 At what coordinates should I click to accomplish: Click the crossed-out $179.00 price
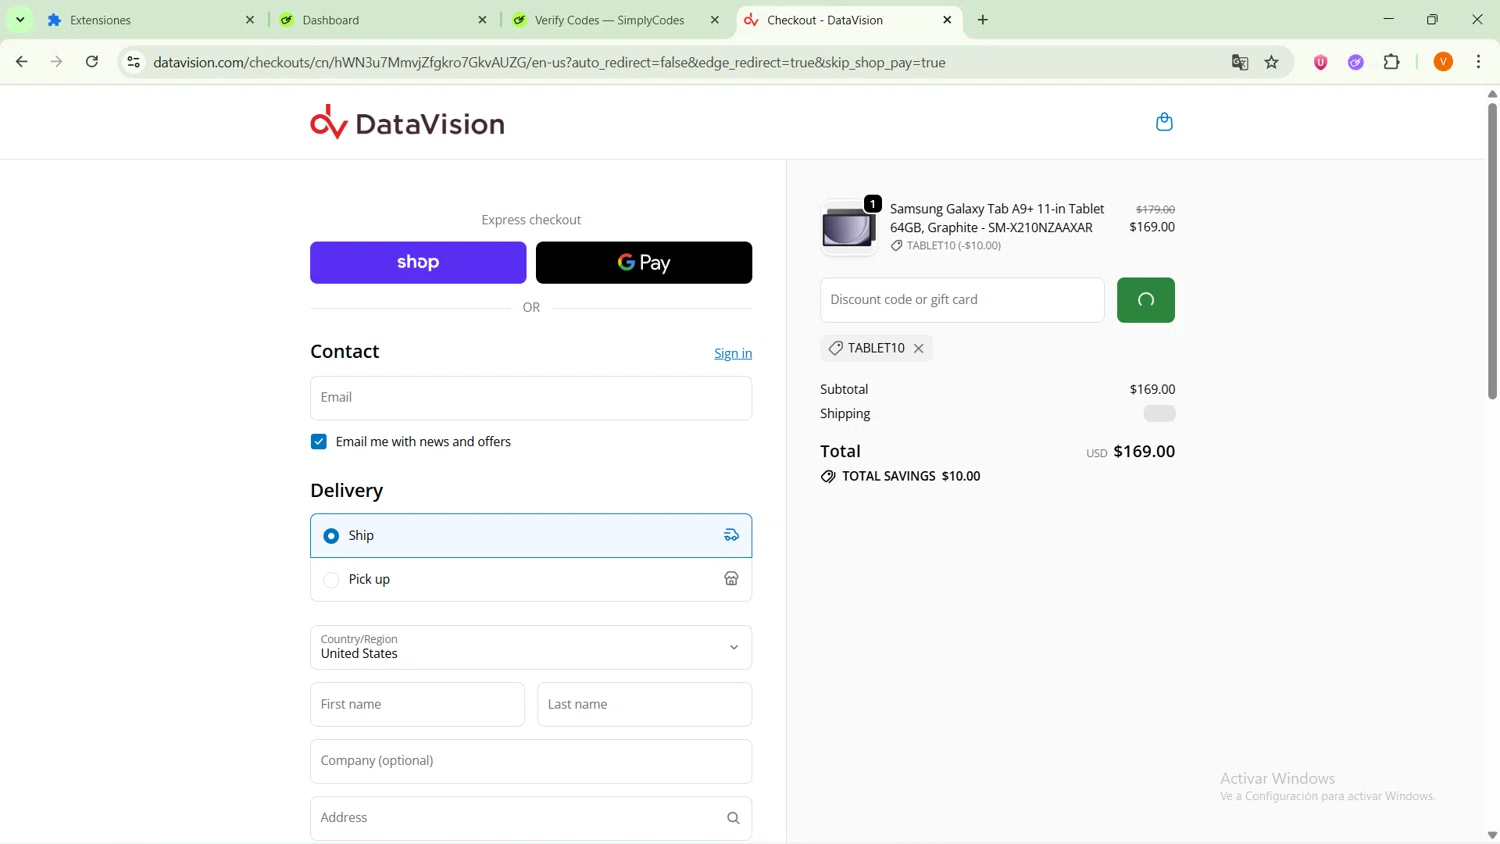[x=1155, y=209]
